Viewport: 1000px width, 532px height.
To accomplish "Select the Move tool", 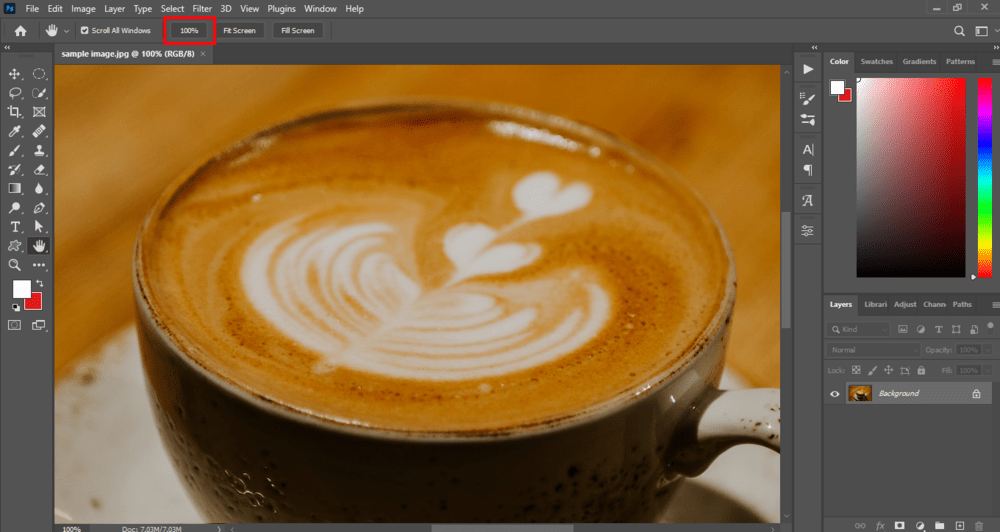I will (14, 74).
